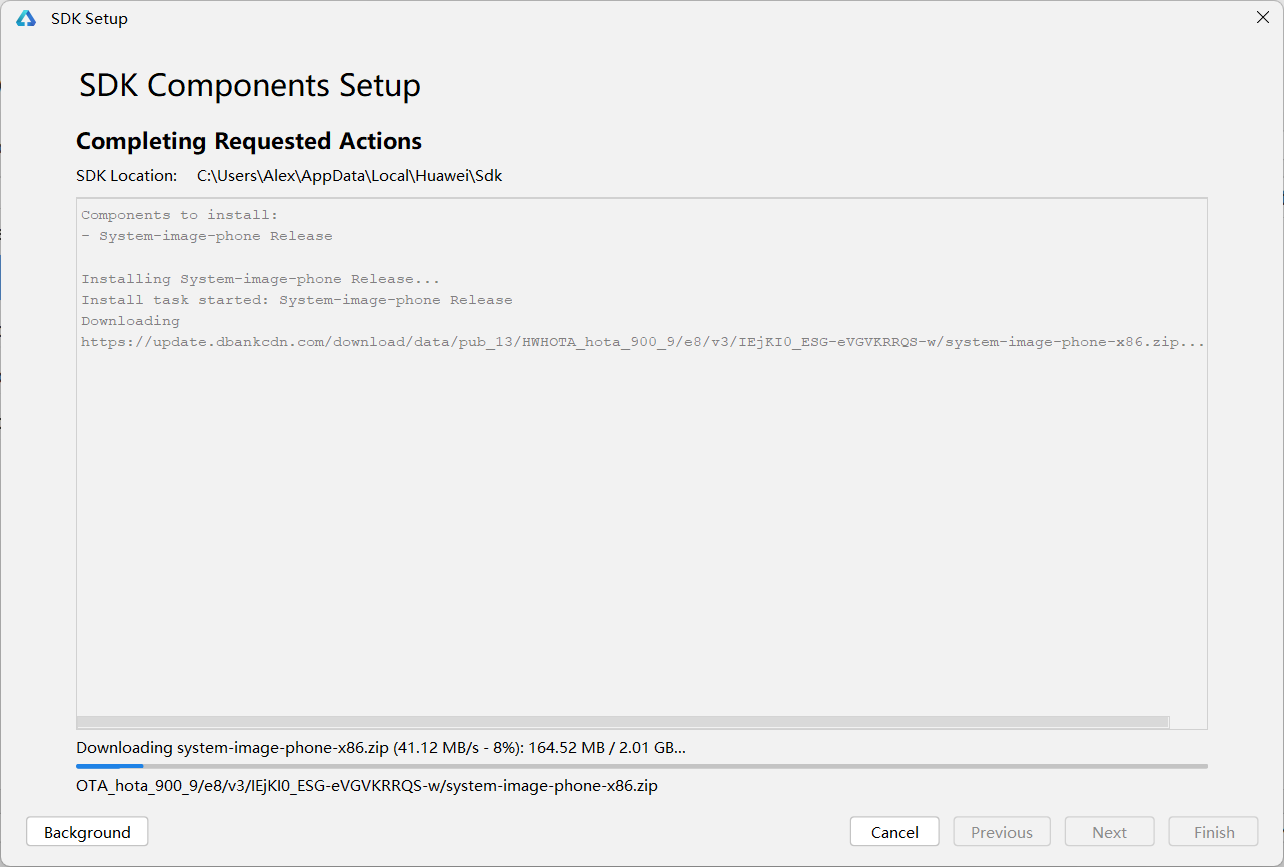Click the disabled Next button
Image resolution: width=1284 pixels, height=867 pixels.
click(1109, 832)
